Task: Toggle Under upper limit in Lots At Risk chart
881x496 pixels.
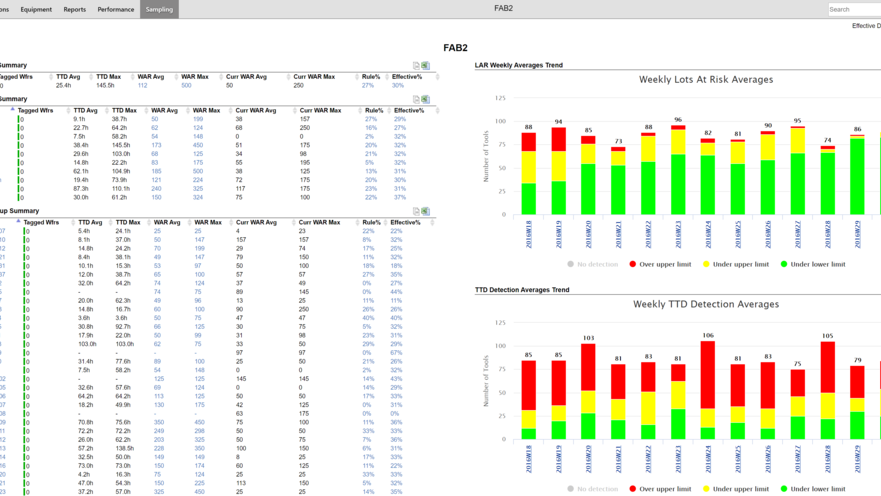Action: [x=735, y=264]
